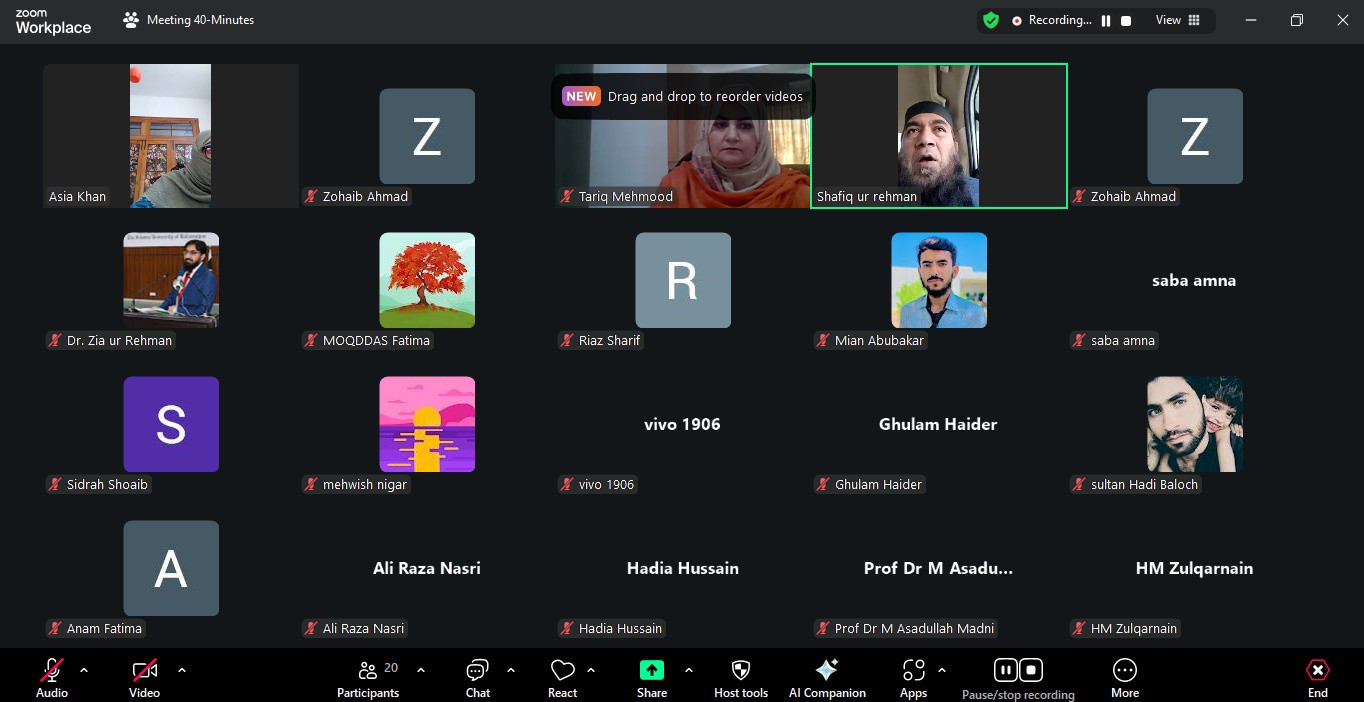Screen dimensions: 1364x702
Task: End the meeting
Action: 1318,677
